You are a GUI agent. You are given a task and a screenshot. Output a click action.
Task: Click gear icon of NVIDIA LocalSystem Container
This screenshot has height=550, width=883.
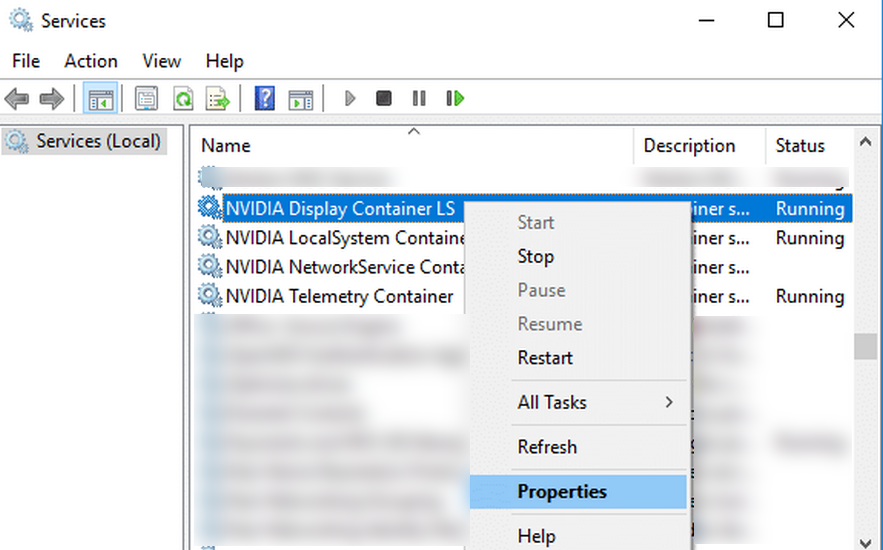[x=210, y=238]
